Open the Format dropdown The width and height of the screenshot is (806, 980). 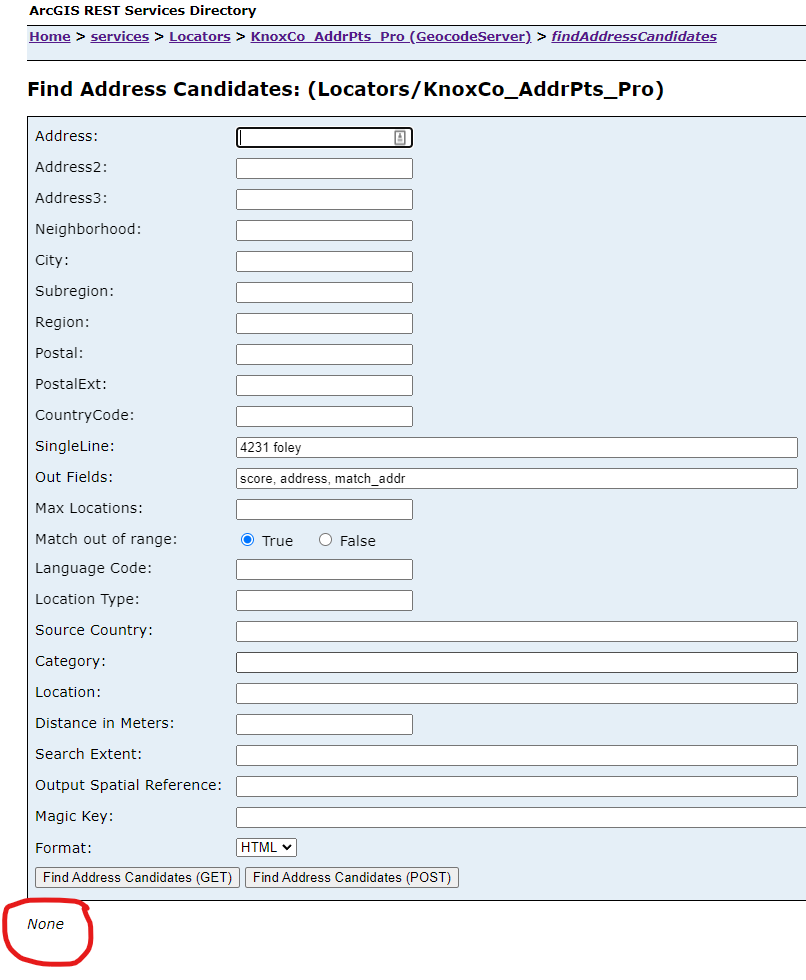click(x=266, y=847)
